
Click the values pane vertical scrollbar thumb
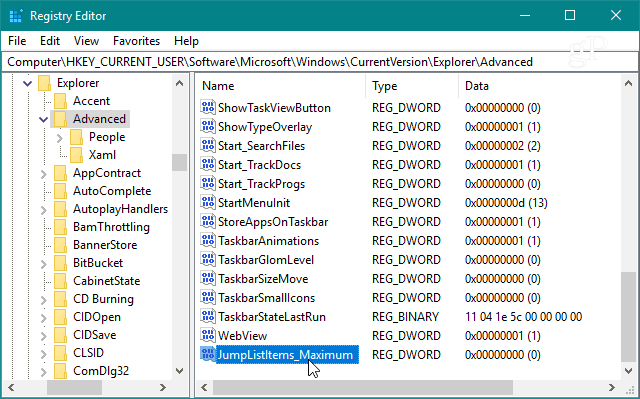tap(628, 317)
